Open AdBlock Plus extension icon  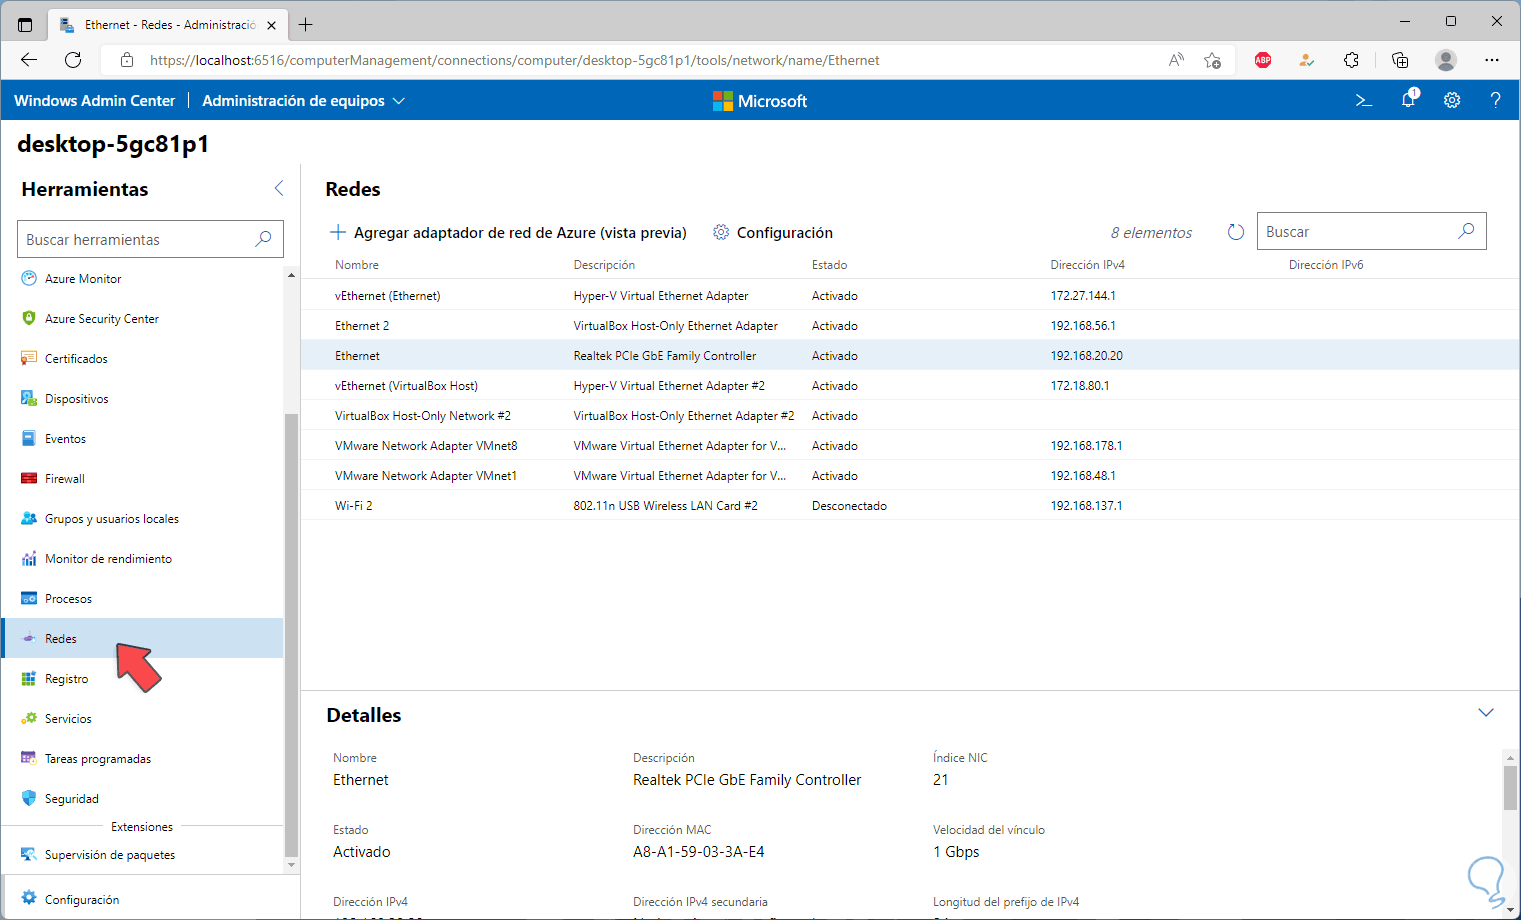pos(1263,60)
